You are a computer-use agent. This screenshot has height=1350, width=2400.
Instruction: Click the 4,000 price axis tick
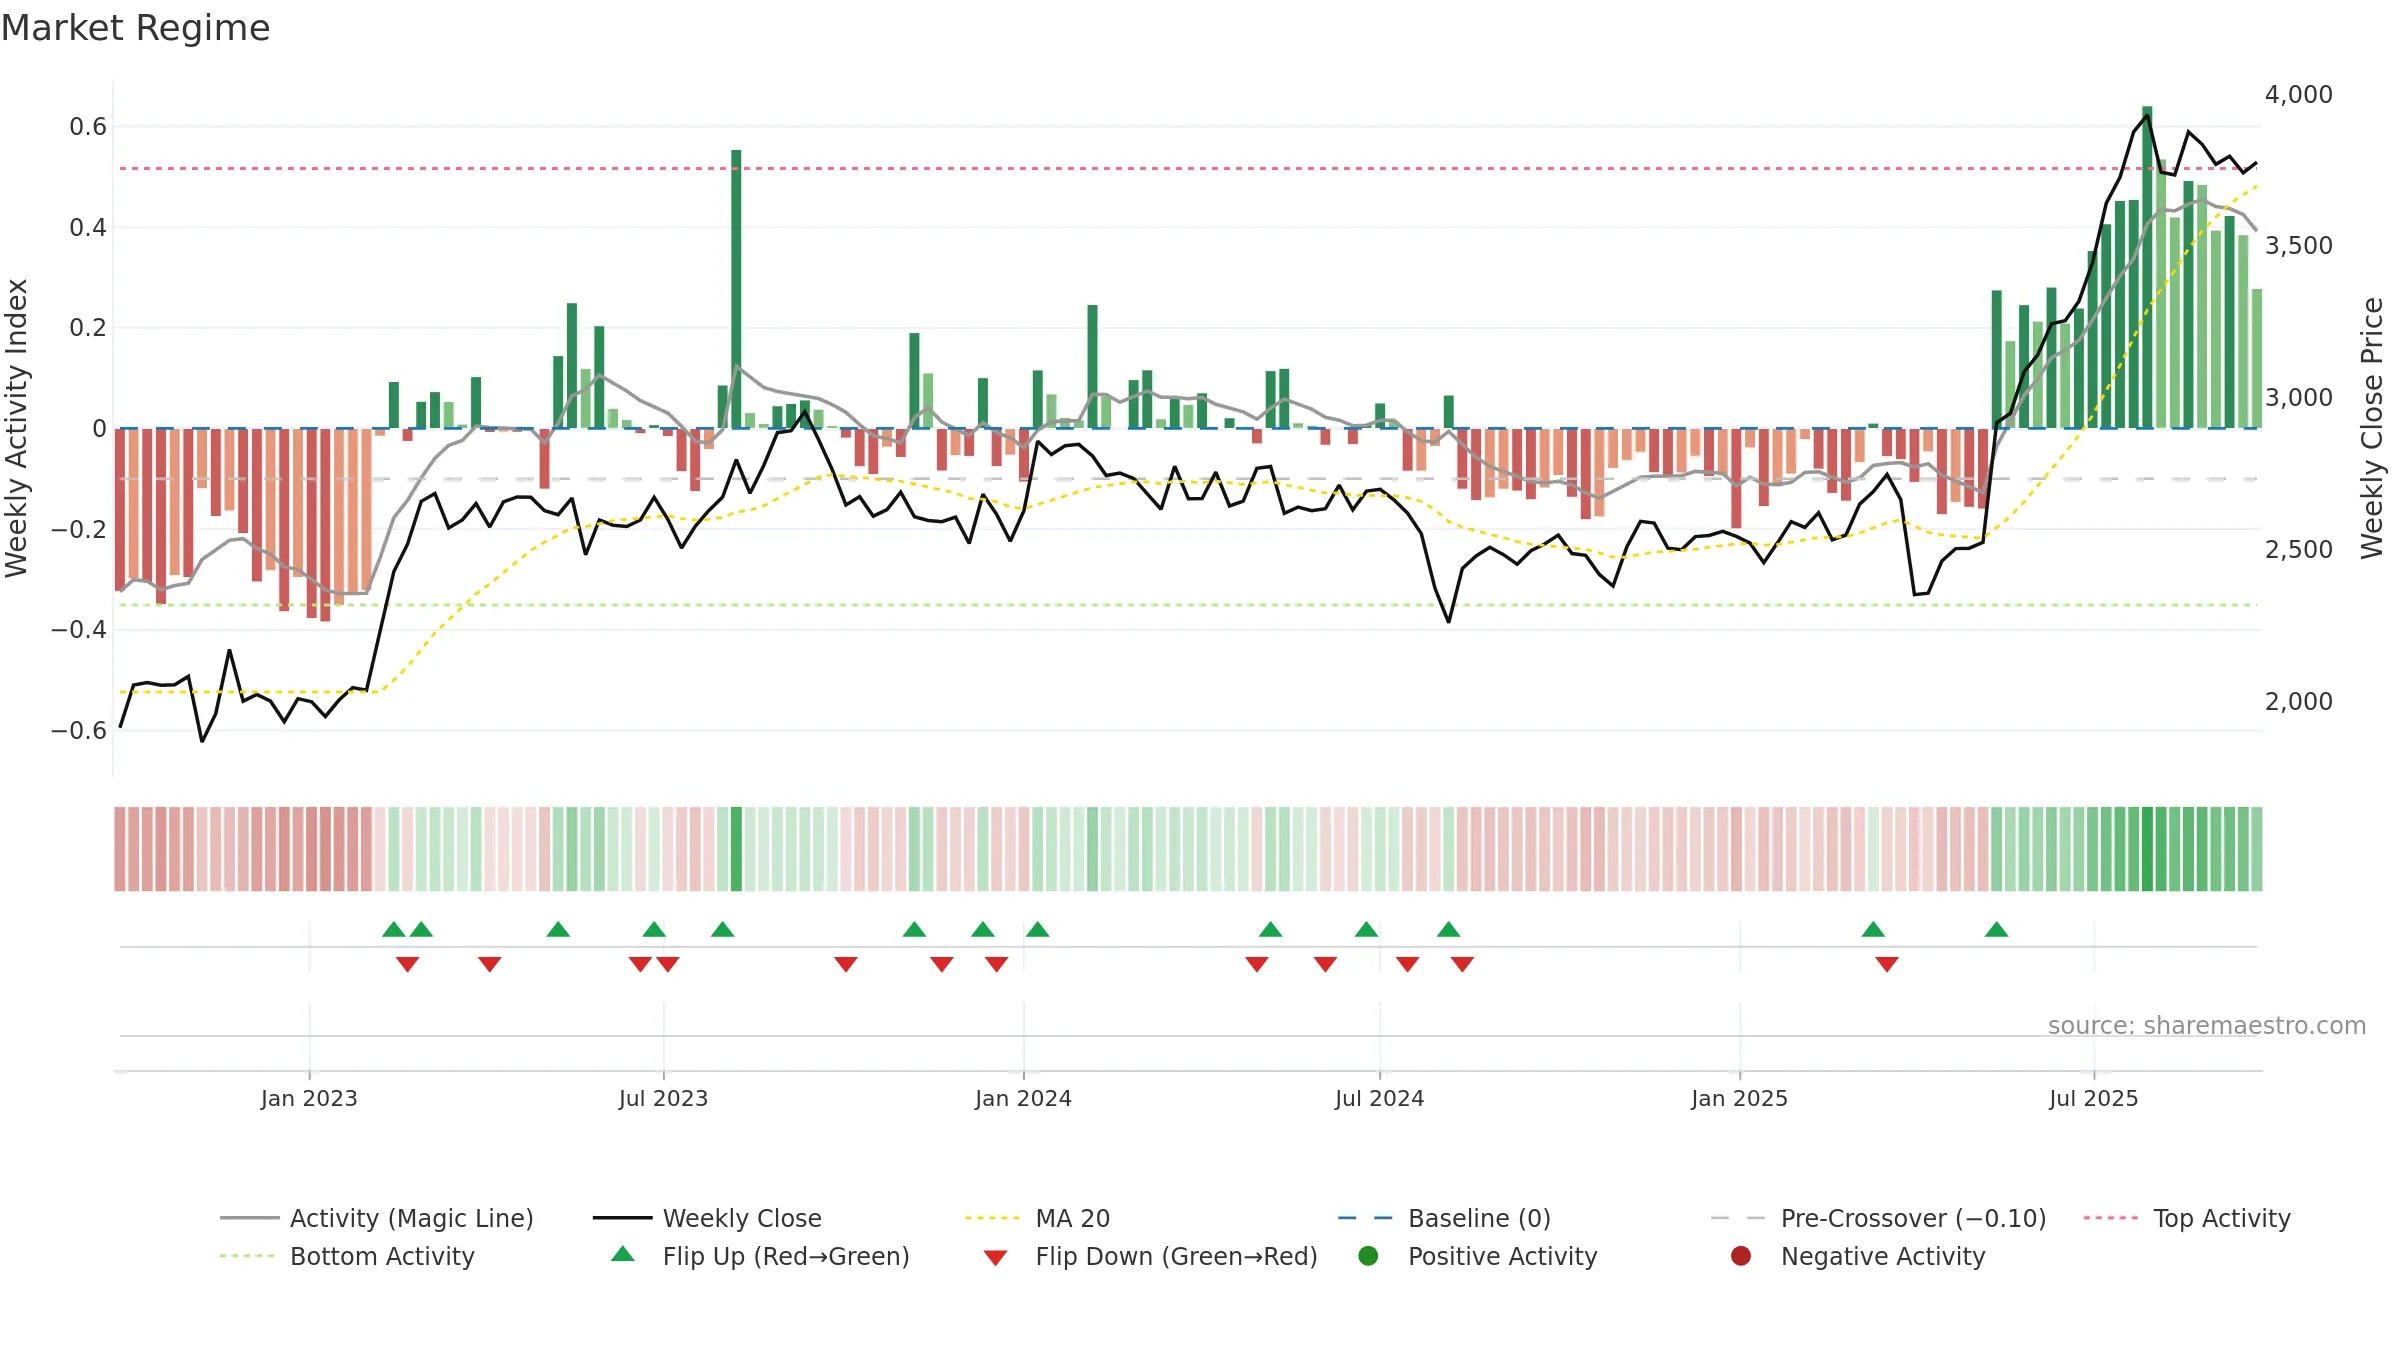(x=2298, y=94)
